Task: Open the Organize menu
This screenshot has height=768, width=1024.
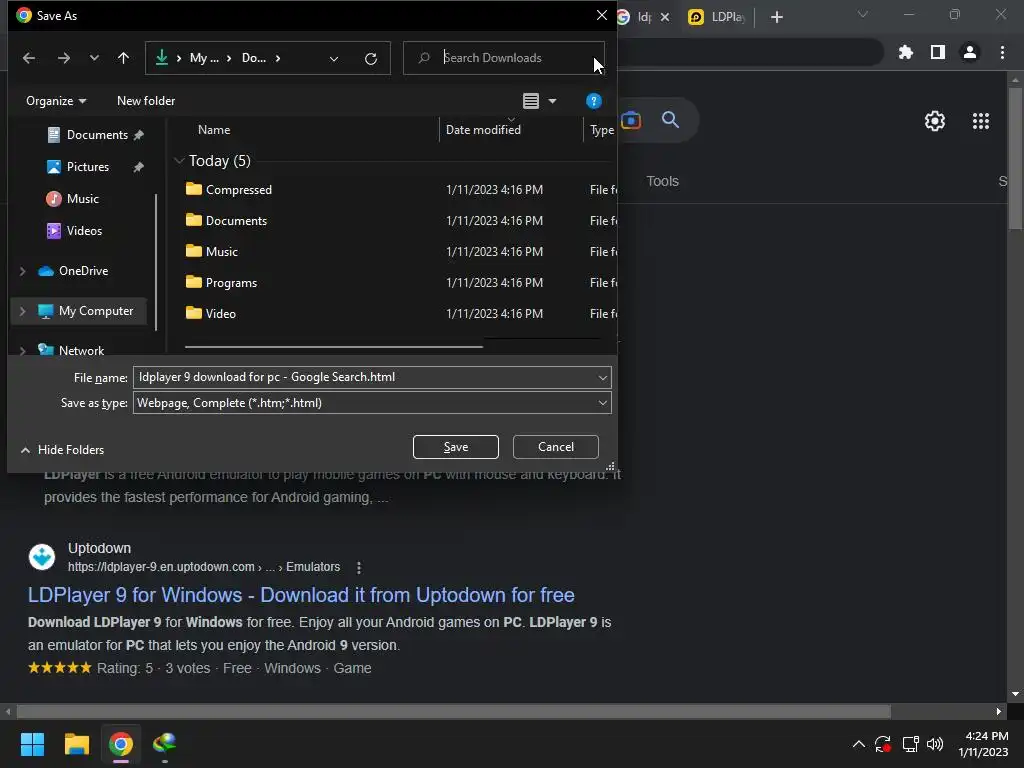Action: coord(56,101)
